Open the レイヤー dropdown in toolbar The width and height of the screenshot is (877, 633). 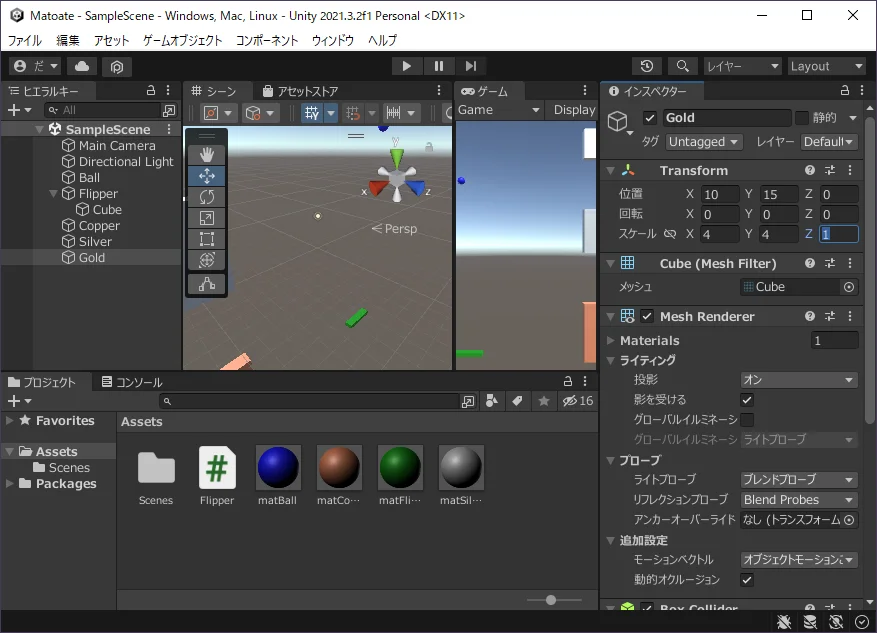coord(743,66)
